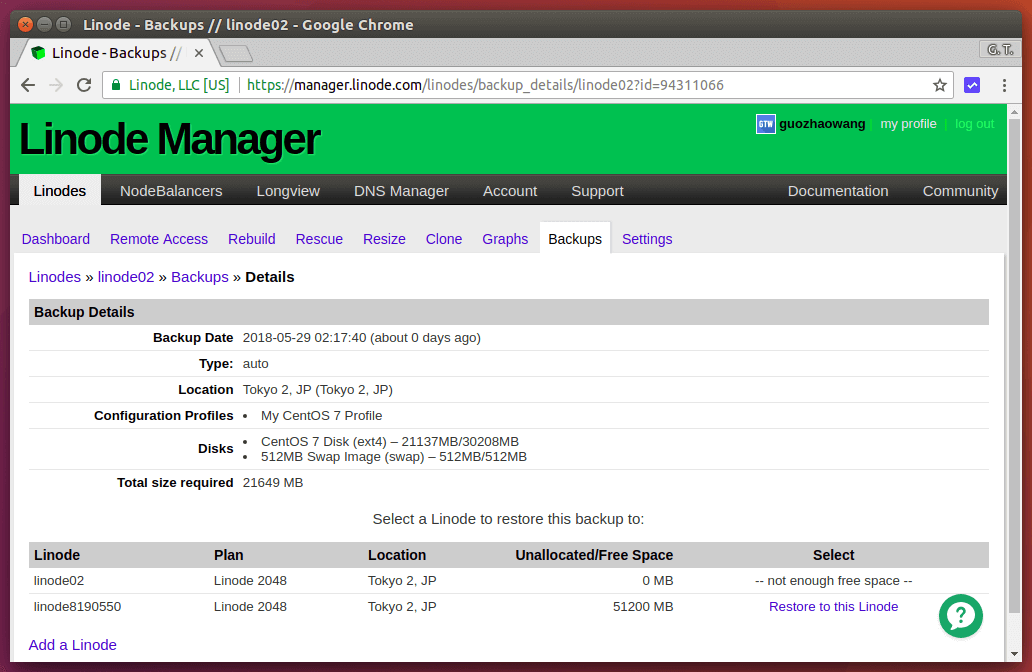Viewport: 1032px width, 672px height.
Task: Switch to the Graphs tab
Action: click(505, 239)
